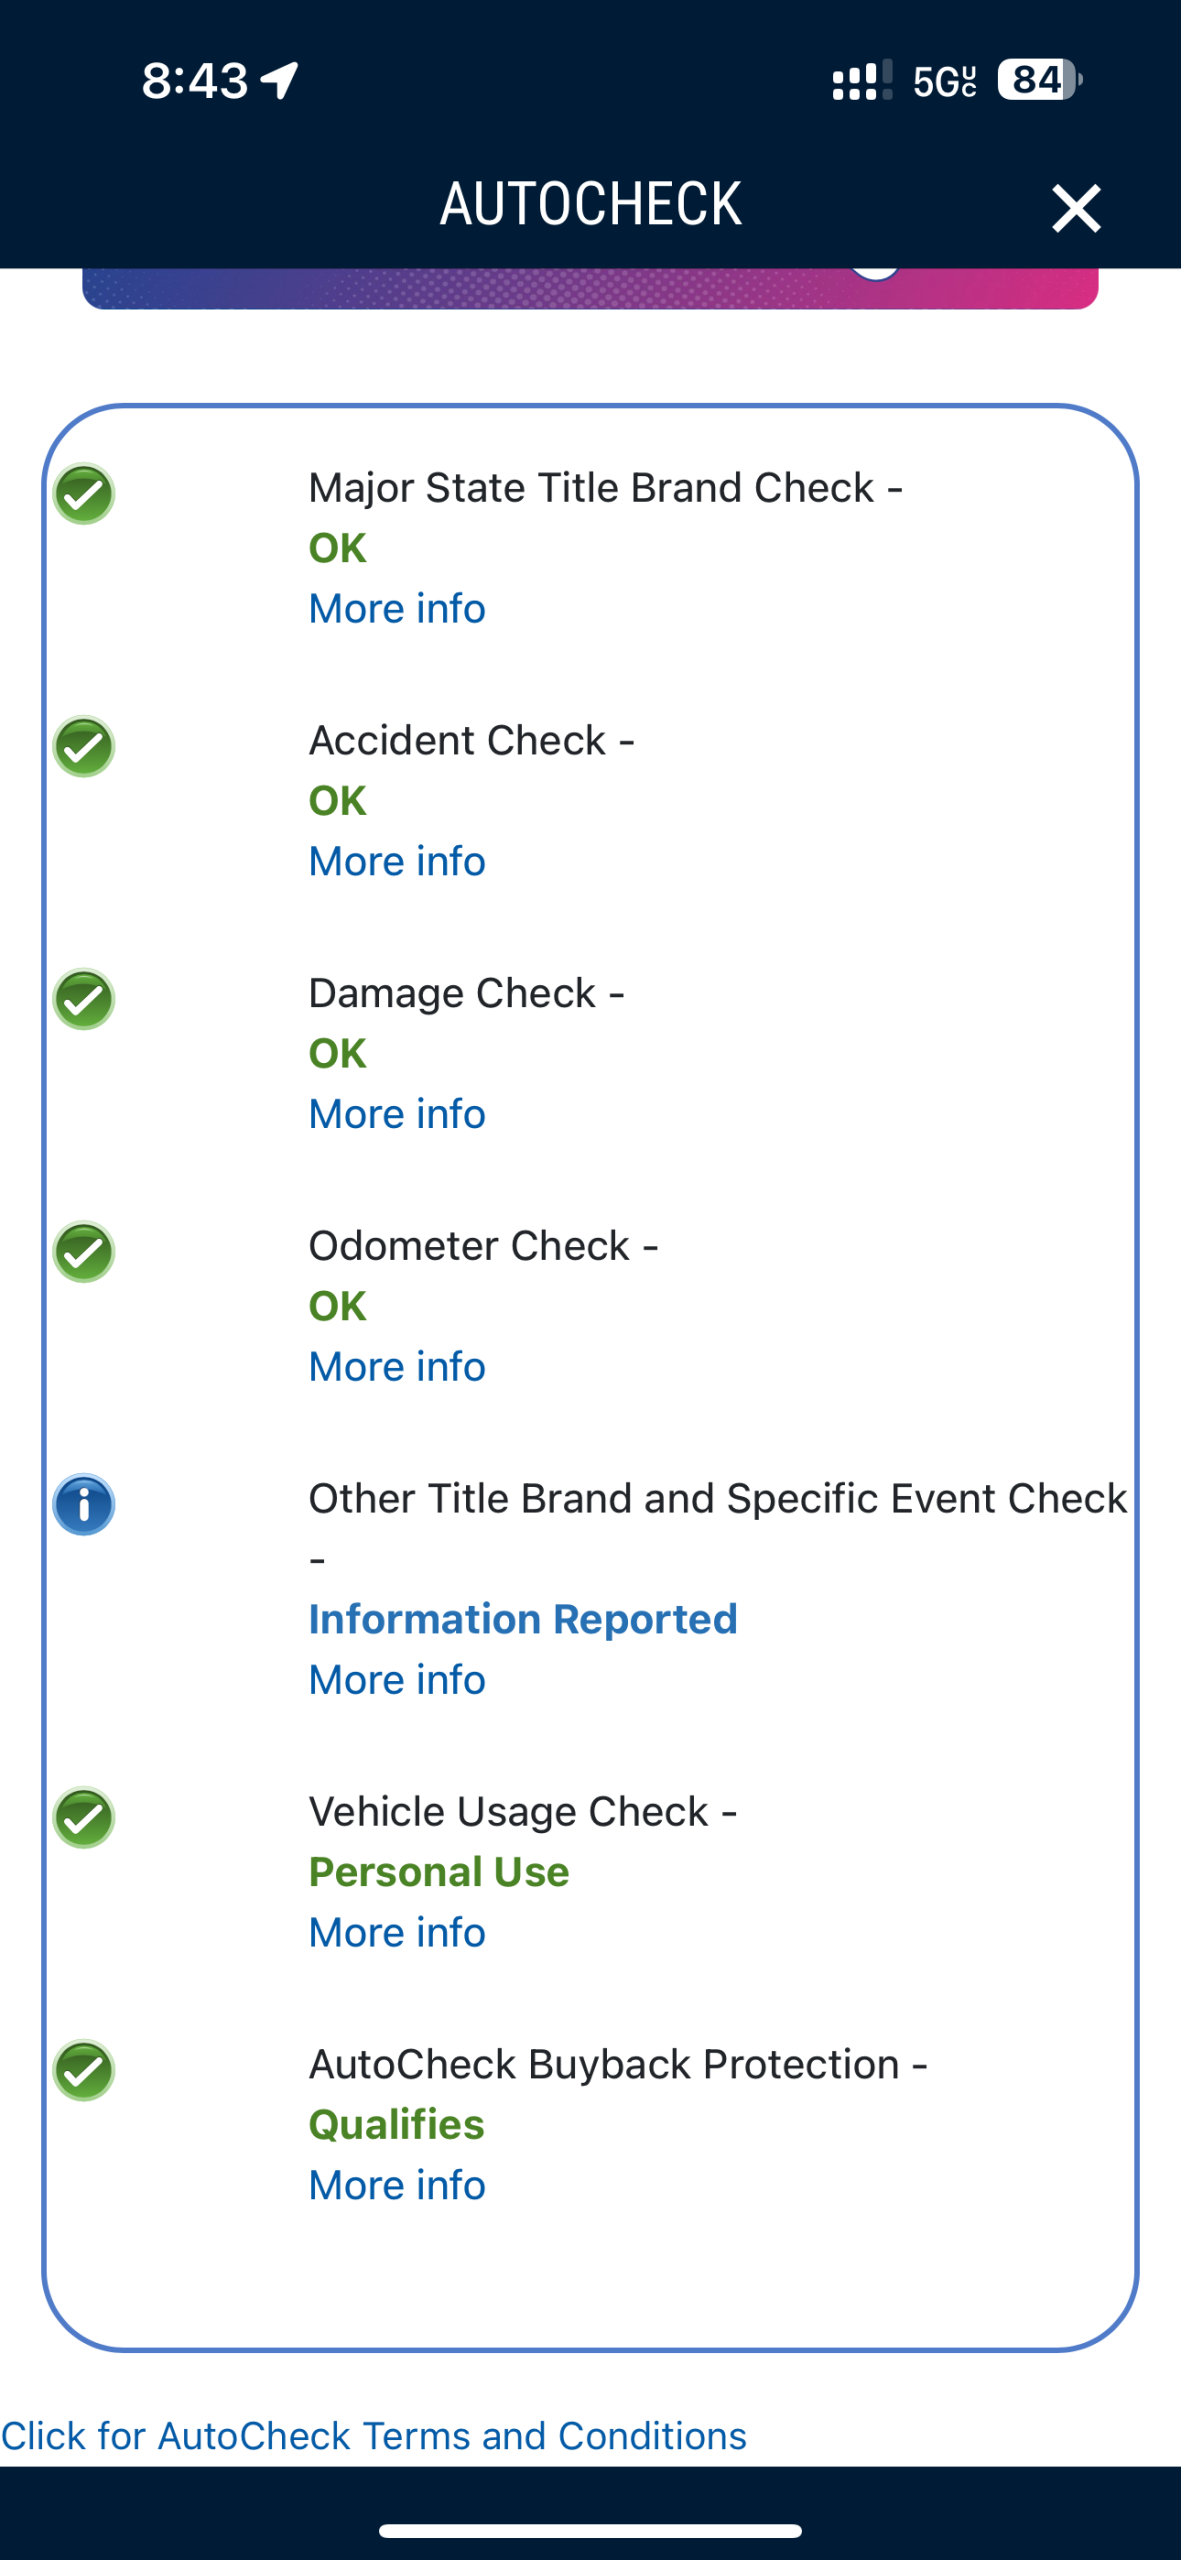This screenshot has height=2560, width=1181.
Task: Open More info under Major State Title Brand
Action: click(397, 609)
